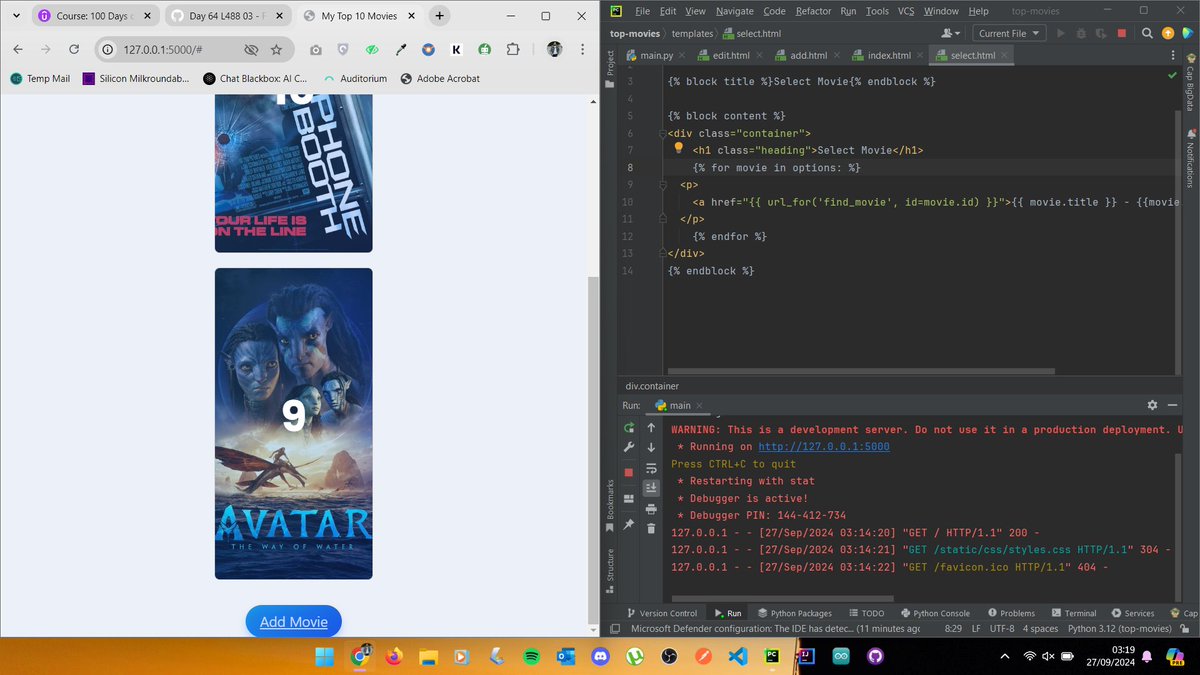Image resolution: width=1200 pixels, height=675 pixels.
Task: Click the intention lightbulb on line 7
Action: (678, 149)
